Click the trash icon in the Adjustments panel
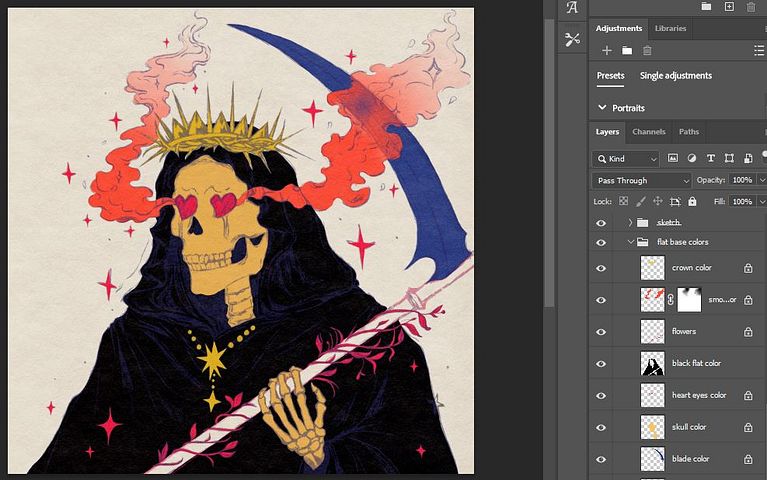This screenshot has width=767, height=480. click(x=647, y=51)
